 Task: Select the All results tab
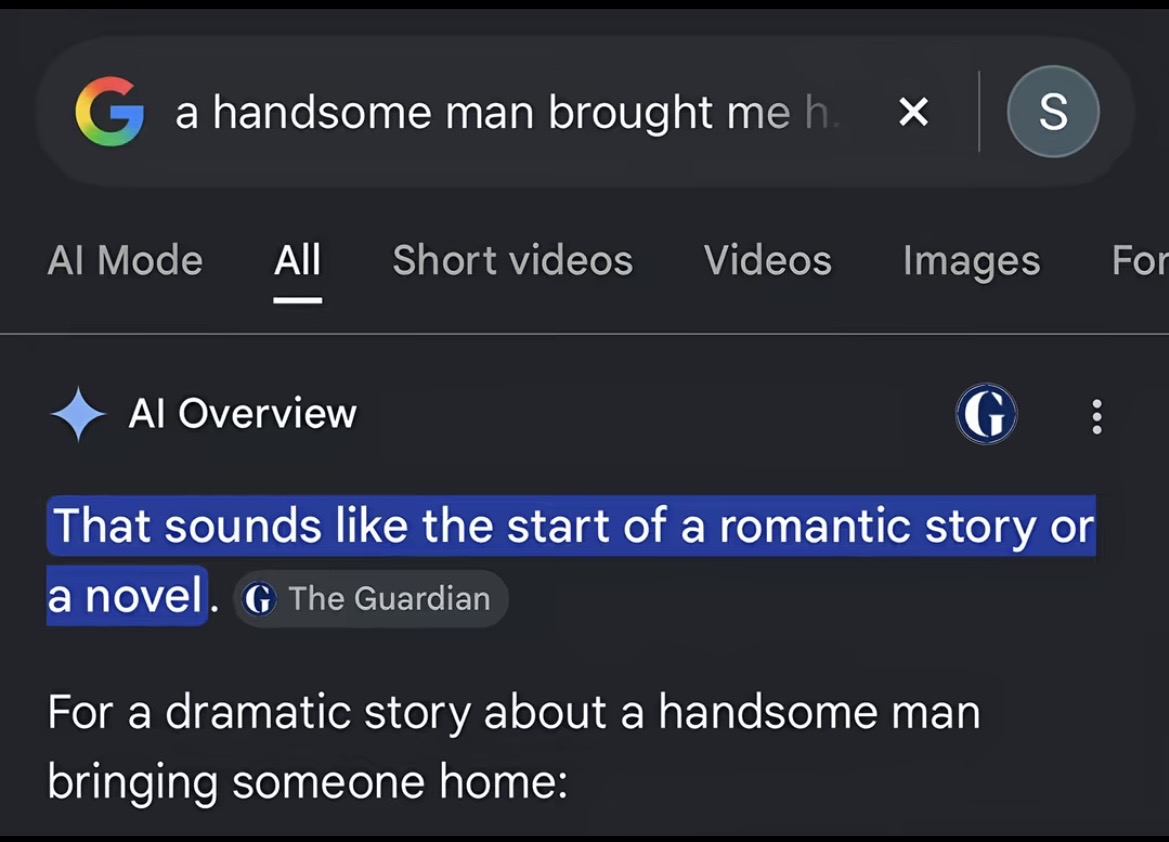(297, 260)
